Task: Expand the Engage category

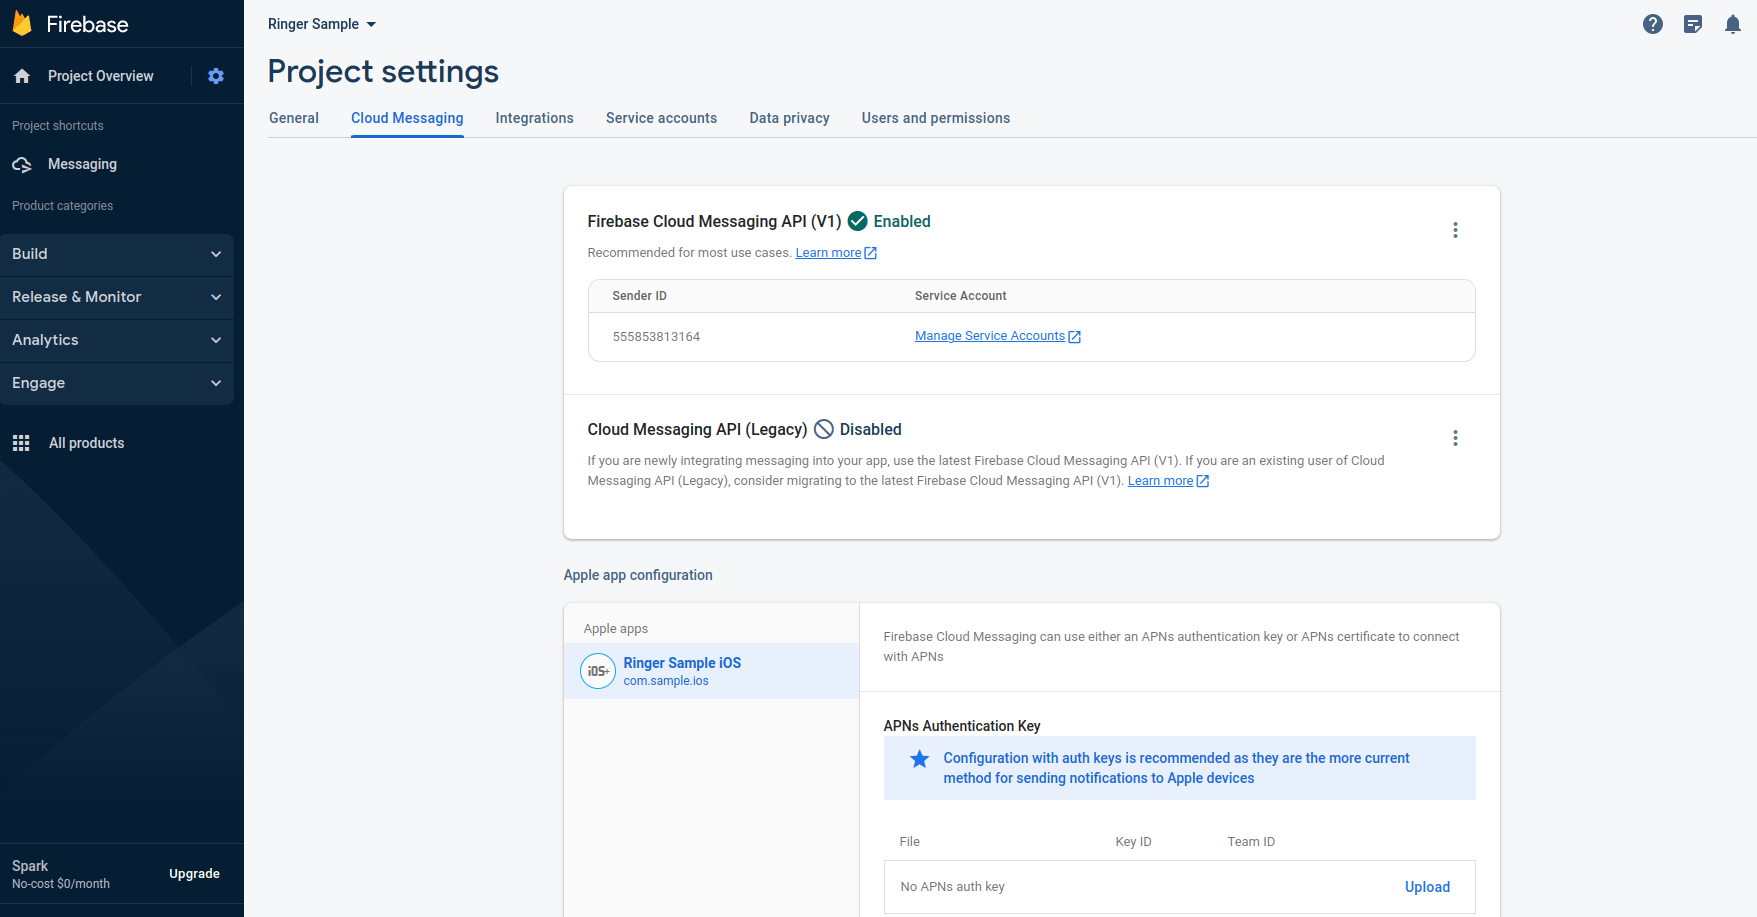Action: (x=116, y=383)
